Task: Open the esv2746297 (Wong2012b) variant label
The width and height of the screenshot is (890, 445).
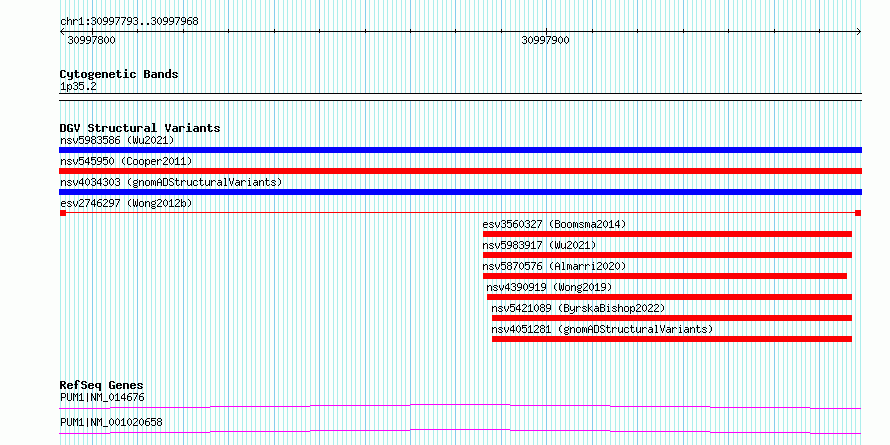Action: pos(128,203)
